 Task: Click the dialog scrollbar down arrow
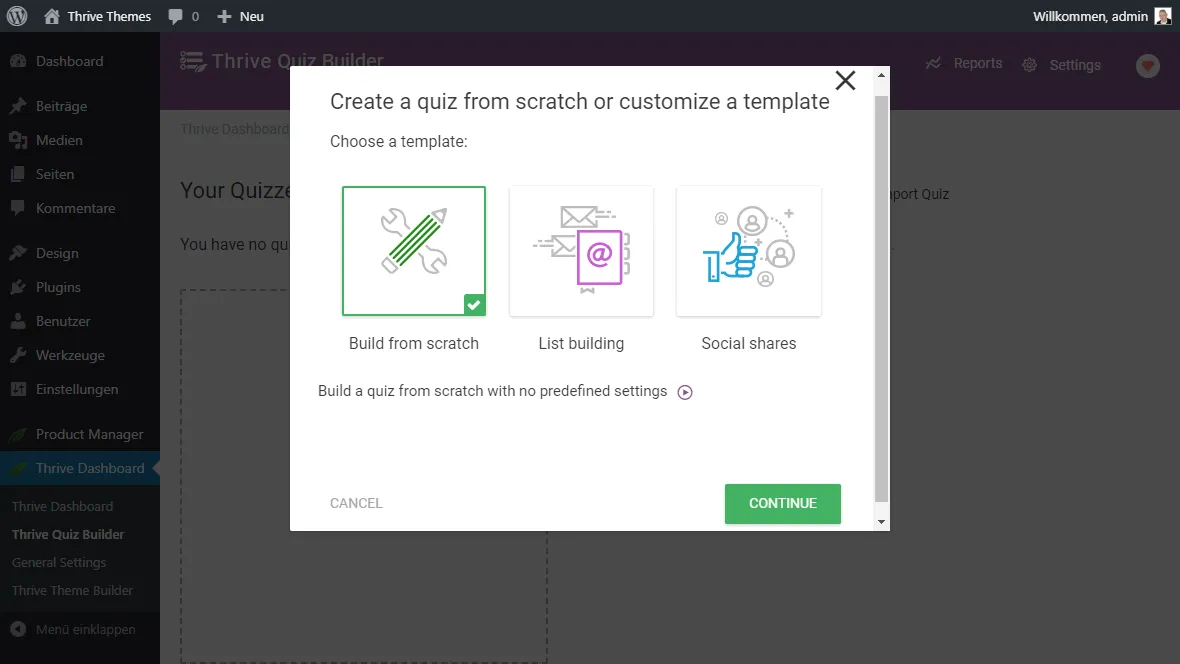tap(881, 522)
